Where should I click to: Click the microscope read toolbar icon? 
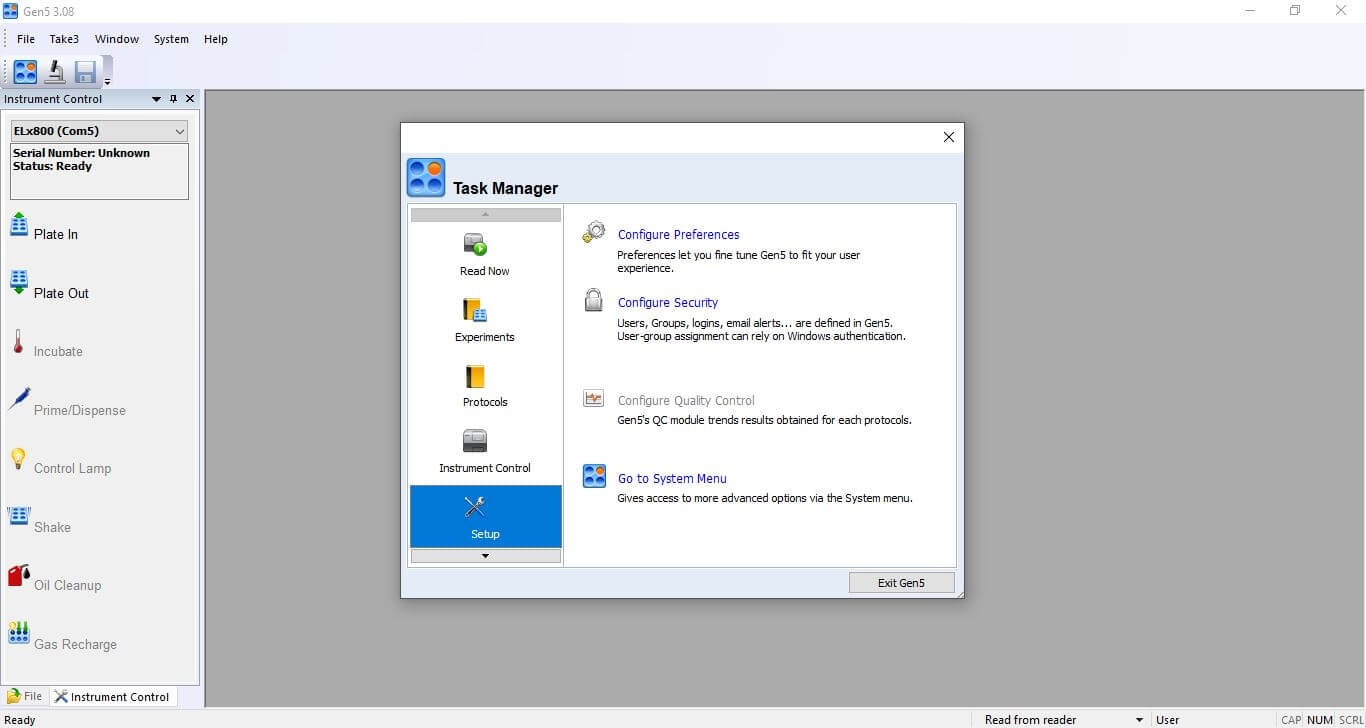(55, 71)
